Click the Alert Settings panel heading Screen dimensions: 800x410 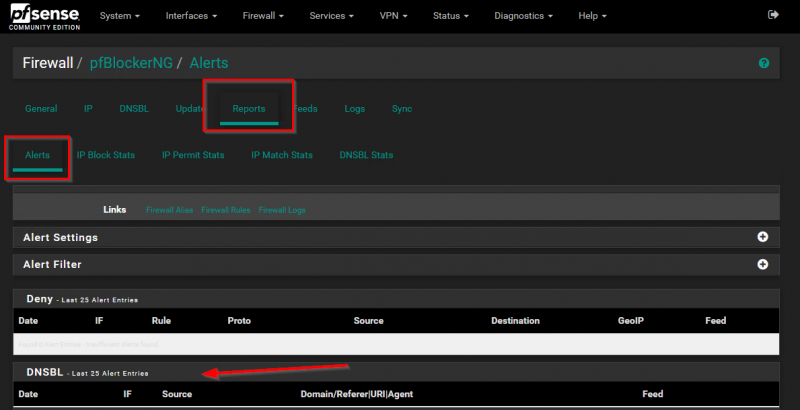60,237
